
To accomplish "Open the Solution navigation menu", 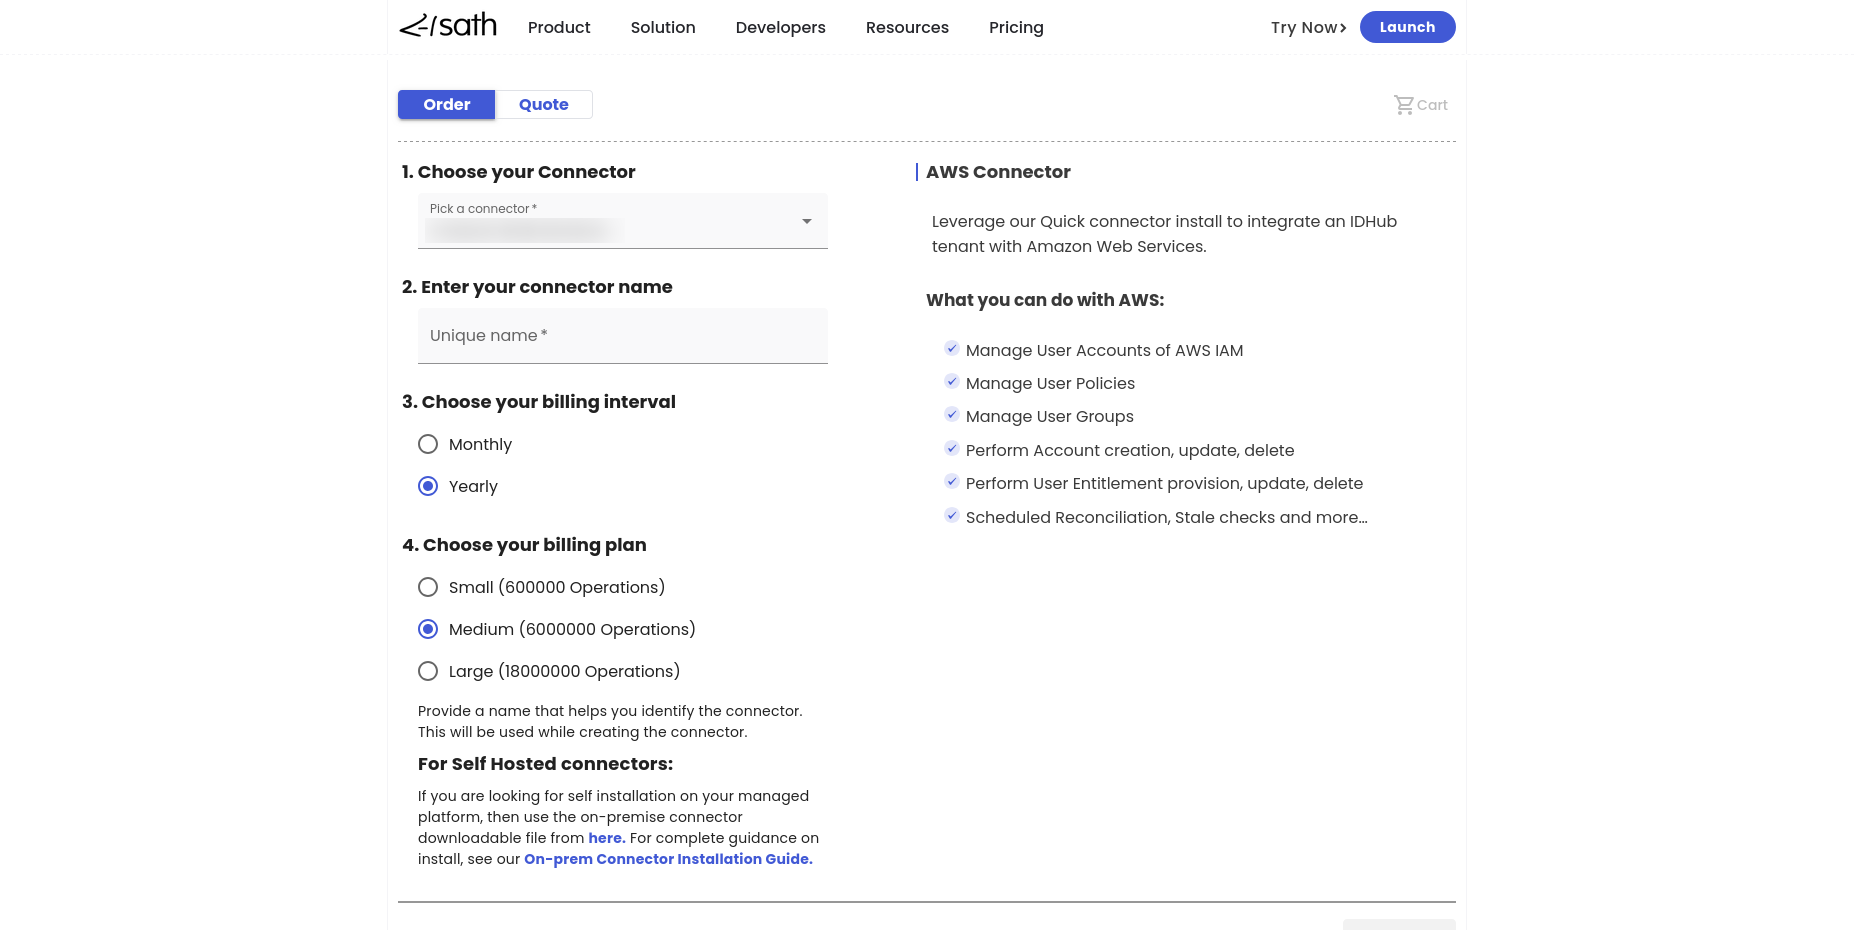I will pyautogui.click(x=662, y=28).
